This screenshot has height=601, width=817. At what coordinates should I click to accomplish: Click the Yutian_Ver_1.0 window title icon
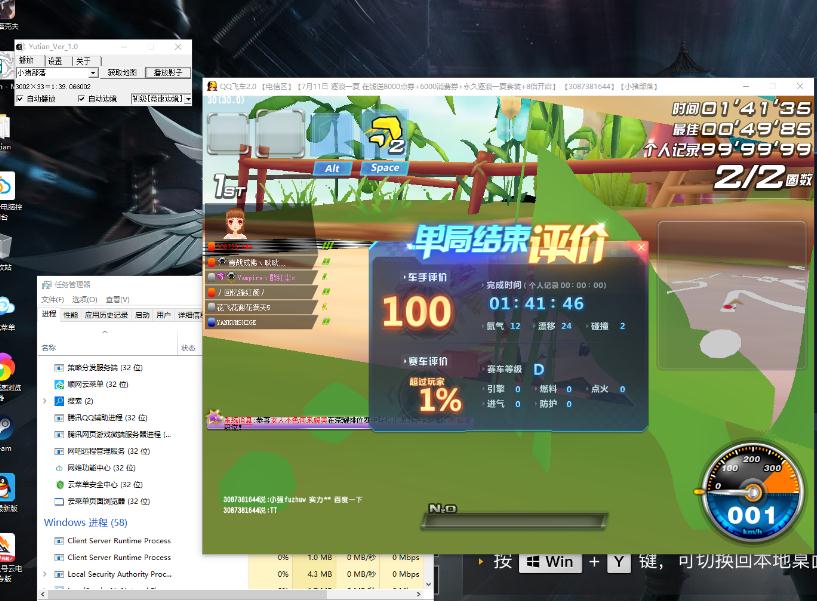click(x=21, y=47)
